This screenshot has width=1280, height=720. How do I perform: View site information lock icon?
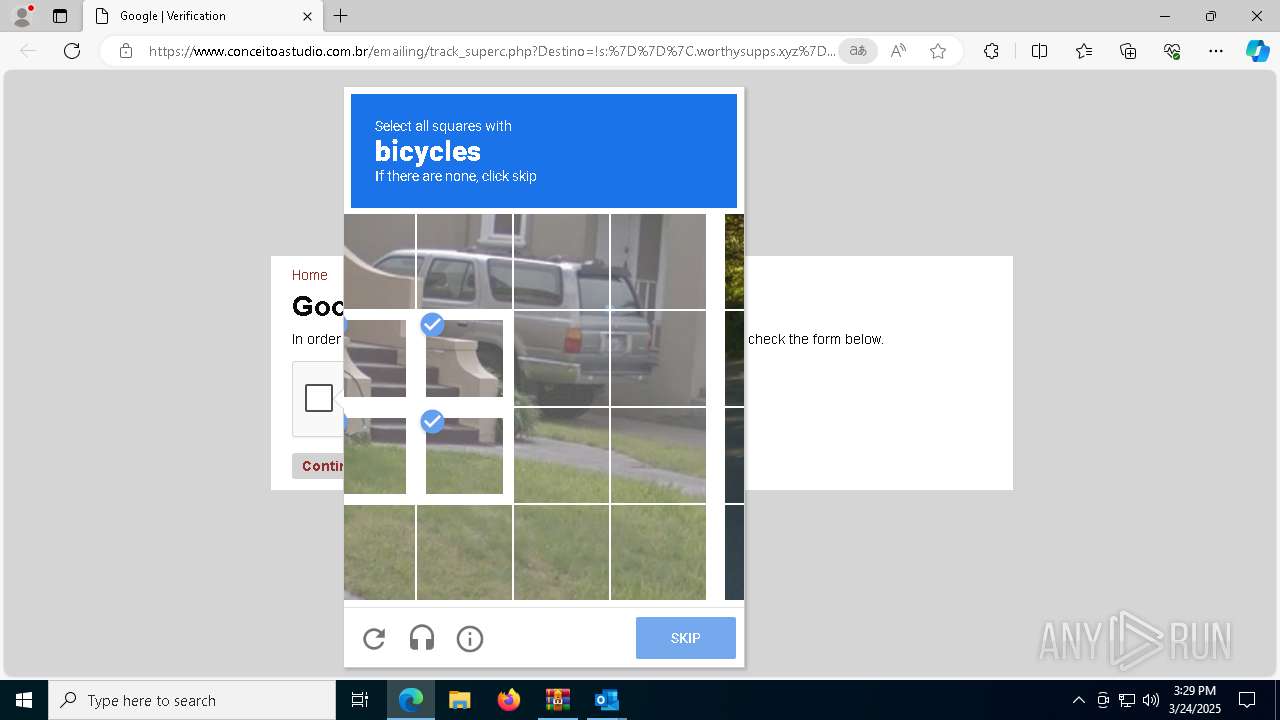click(126, 51)
